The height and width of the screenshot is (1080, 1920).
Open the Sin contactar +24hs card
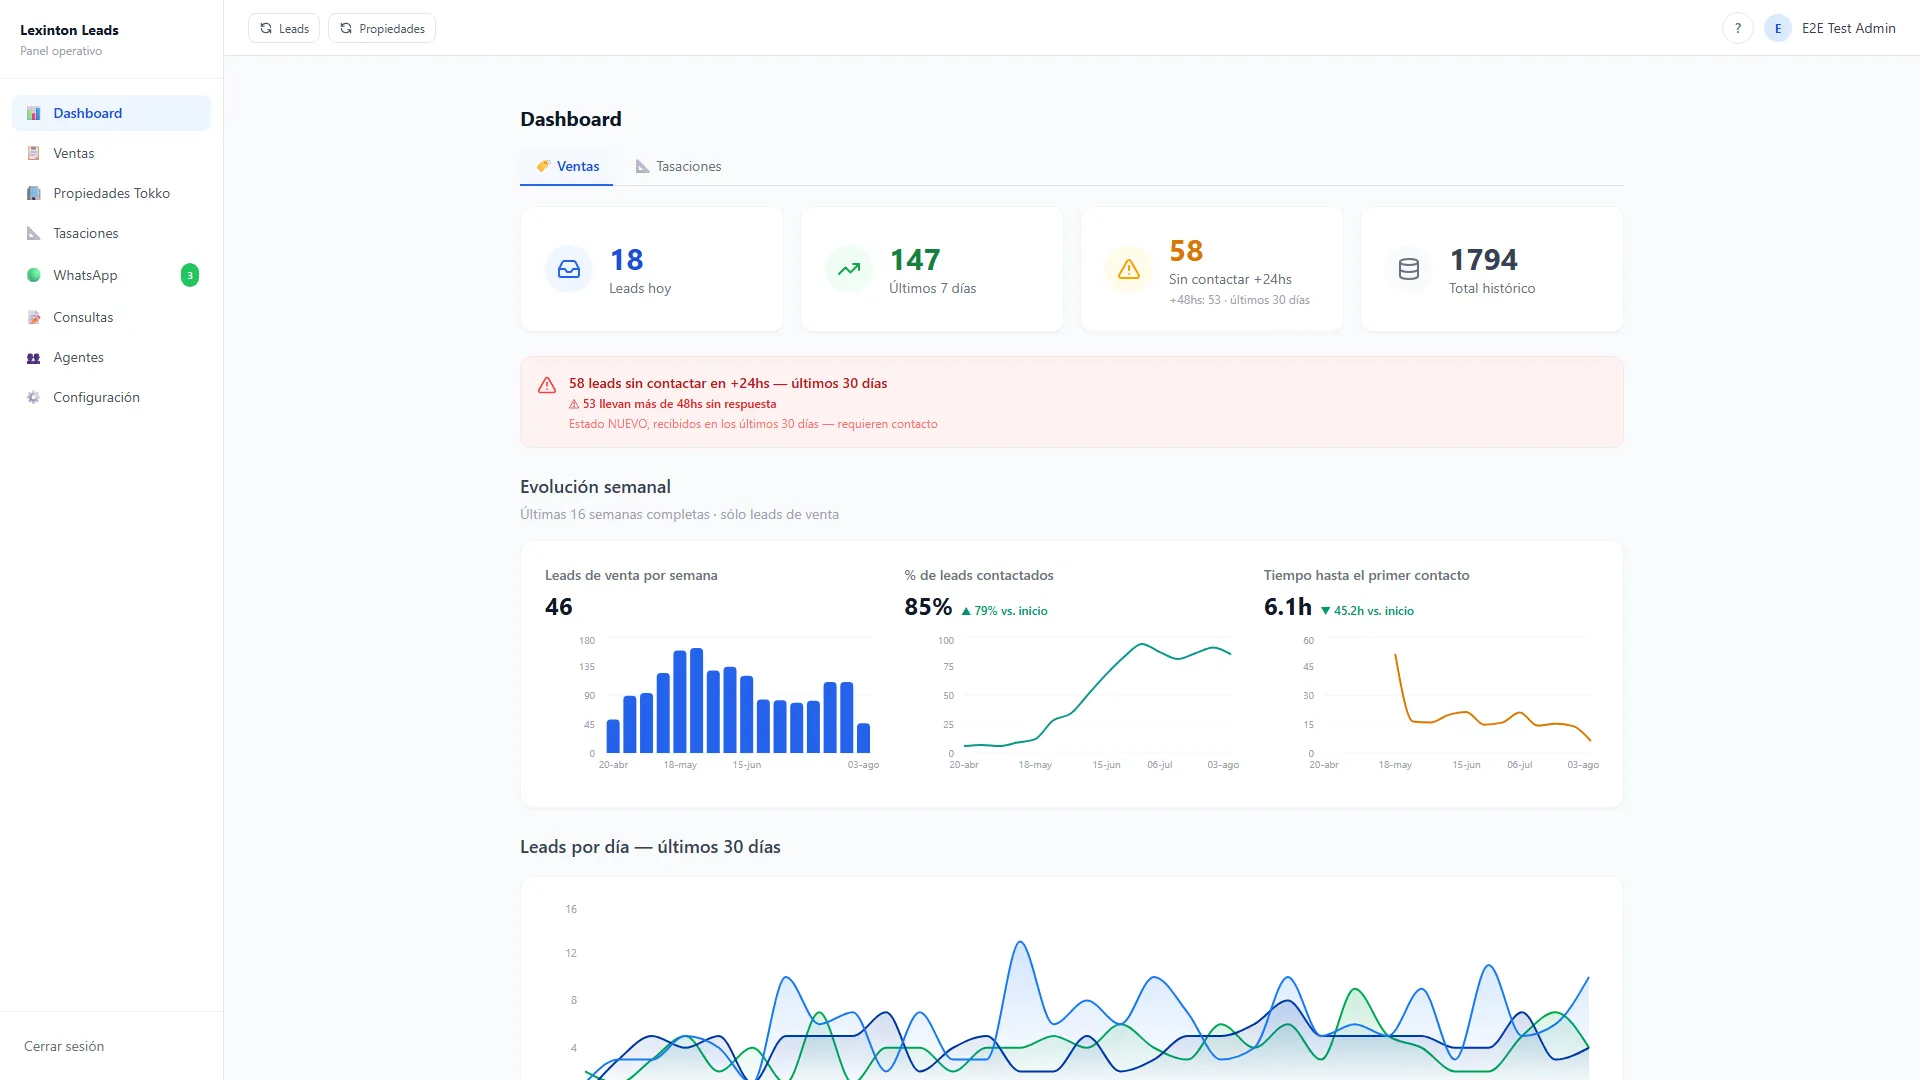click(1212, 269)
